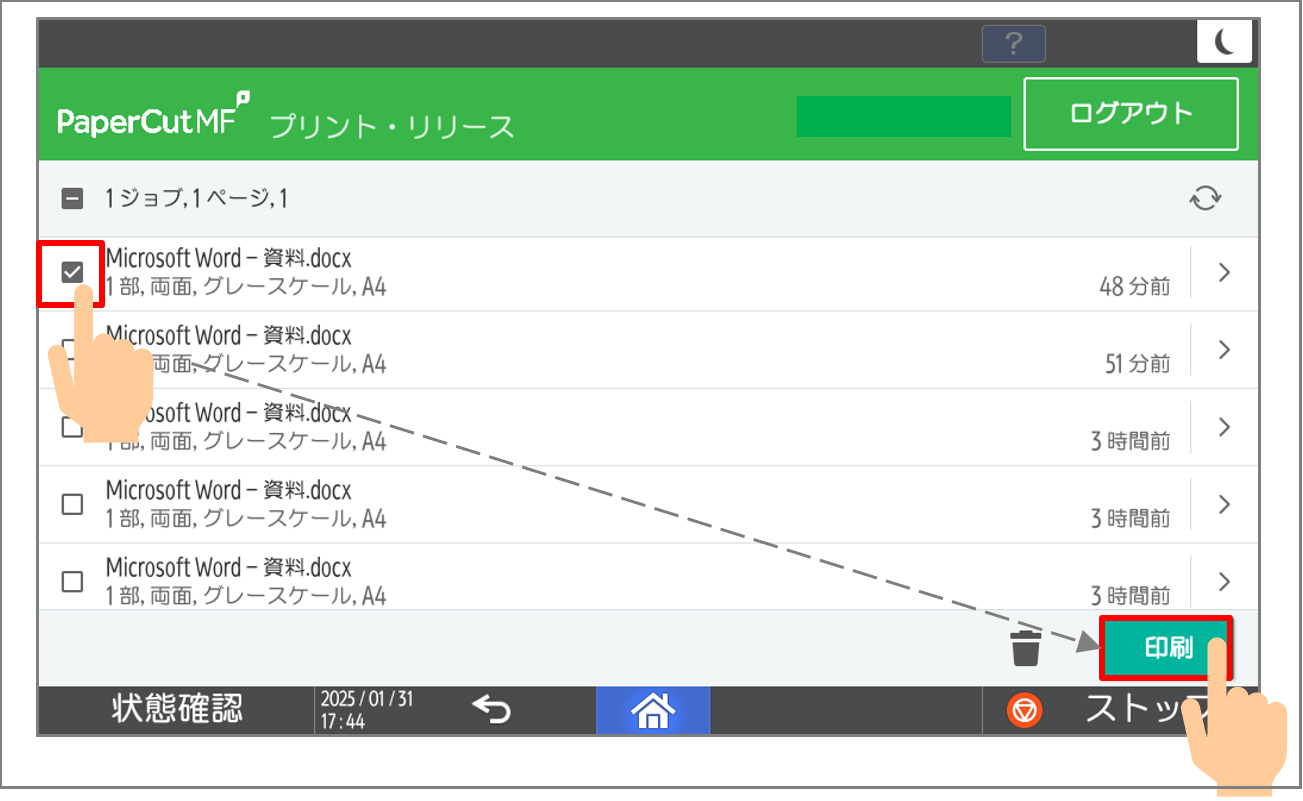This screenshot has width=1303, height=801.
Task: Refresh the print job list
Action: click(1205, 198)
